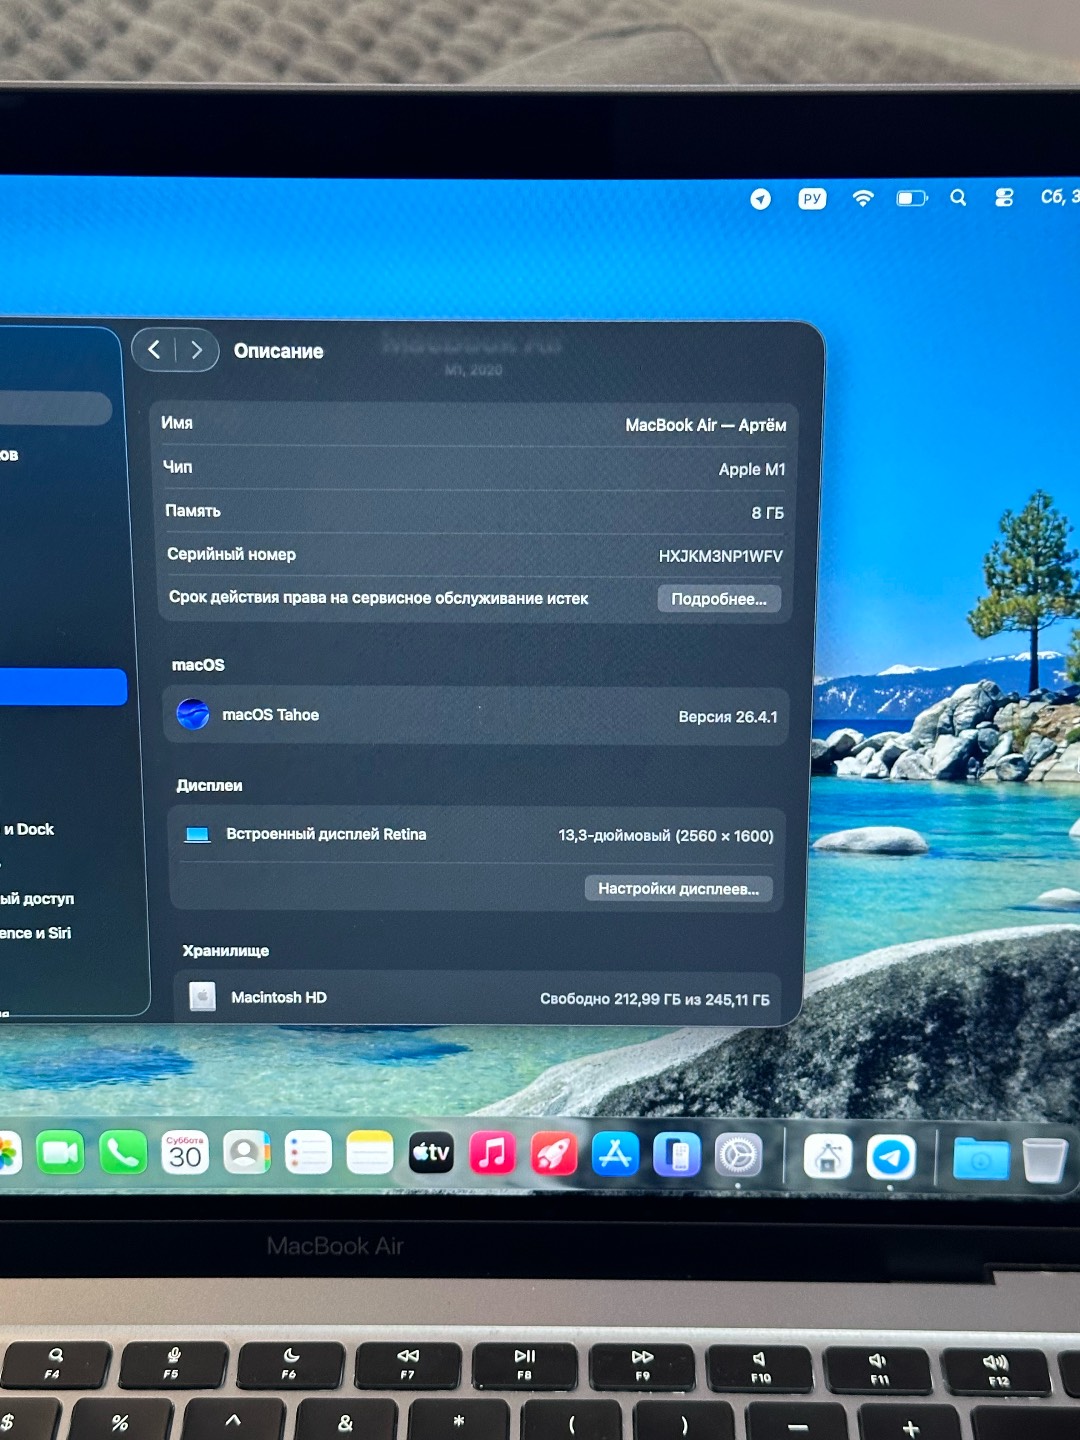Image resolution: width=1080 pixels, height=1440 pixels.
Task: Click the 'Macintosh HD' name text
Action: pyautogui.click(x=279, y=997)
